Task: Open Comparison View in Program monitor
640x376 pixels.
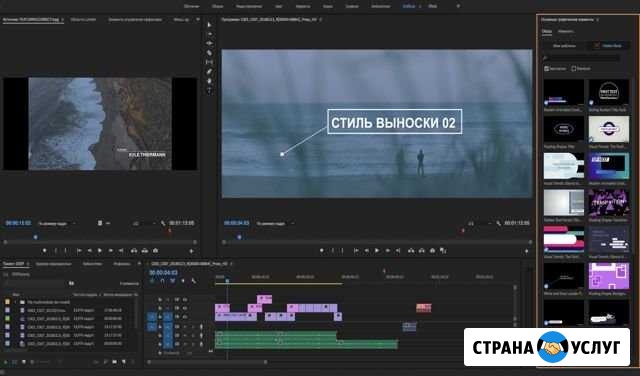Action: click(443, 251)
